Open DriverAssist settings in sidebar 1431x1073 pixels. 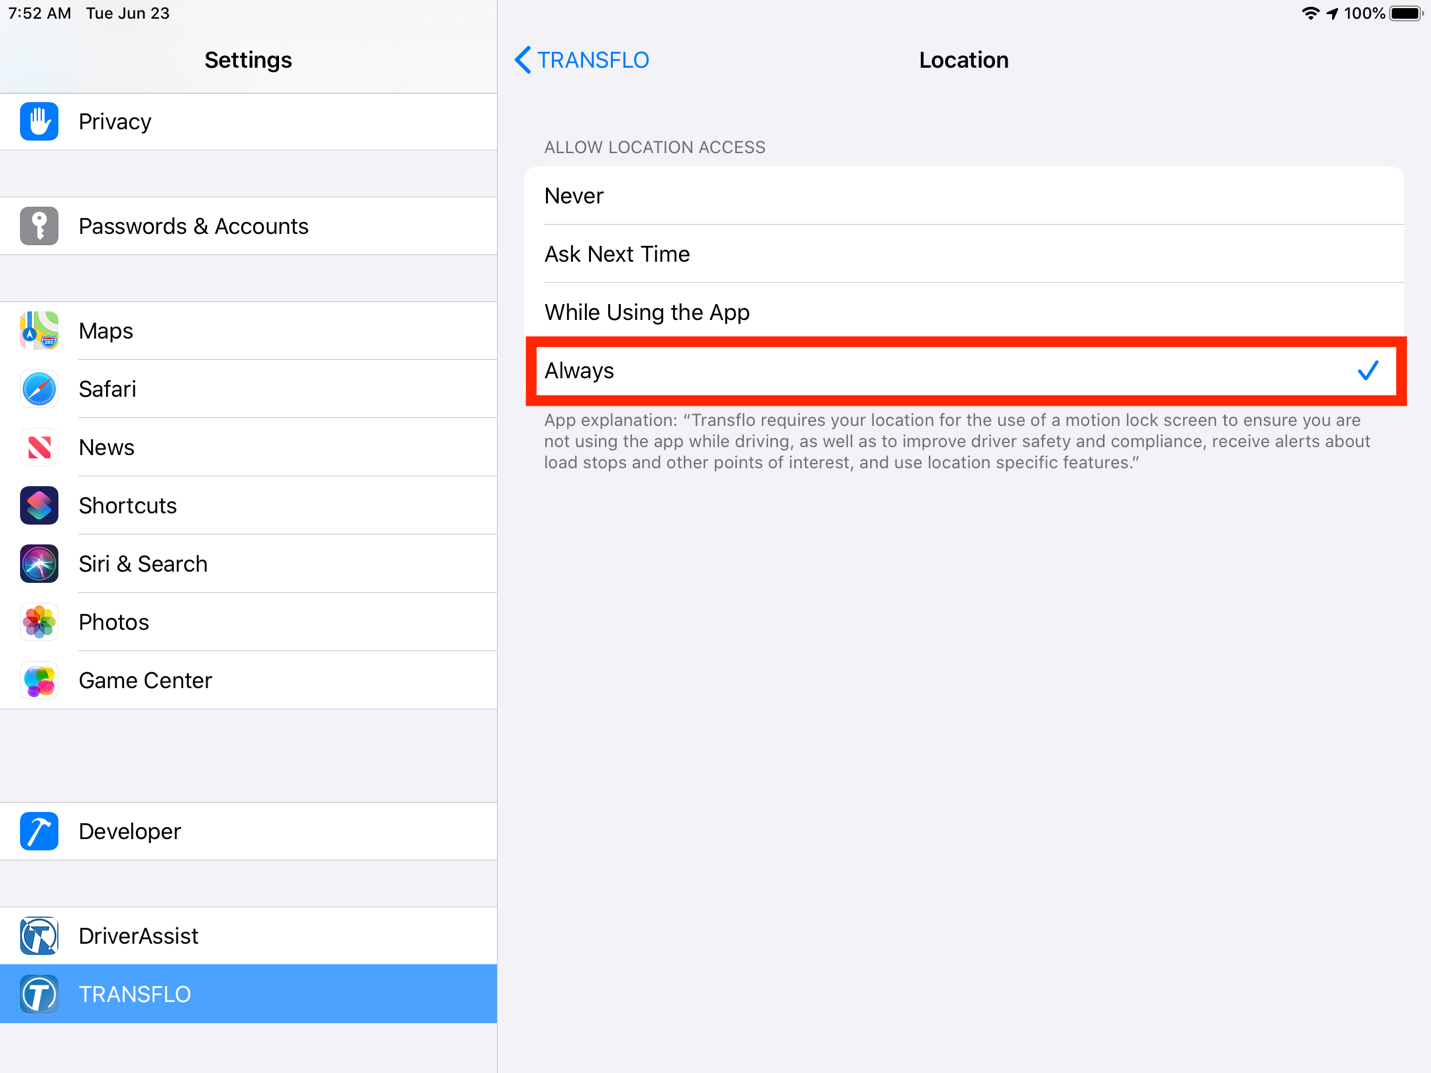tap(248, 936)
